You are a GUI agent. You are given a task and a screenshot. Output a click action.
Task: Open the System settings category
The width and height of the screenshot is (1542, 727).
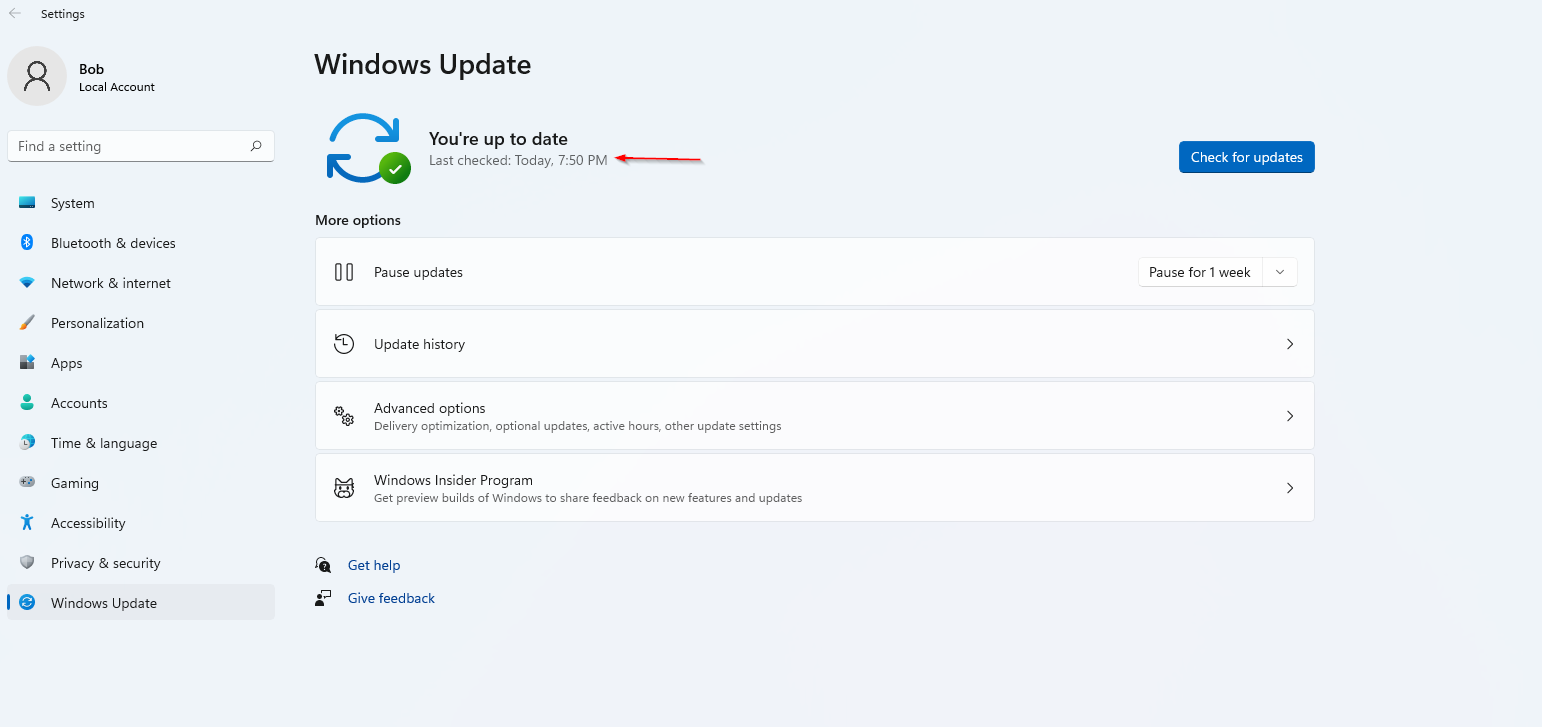click(x=73, y=203)
